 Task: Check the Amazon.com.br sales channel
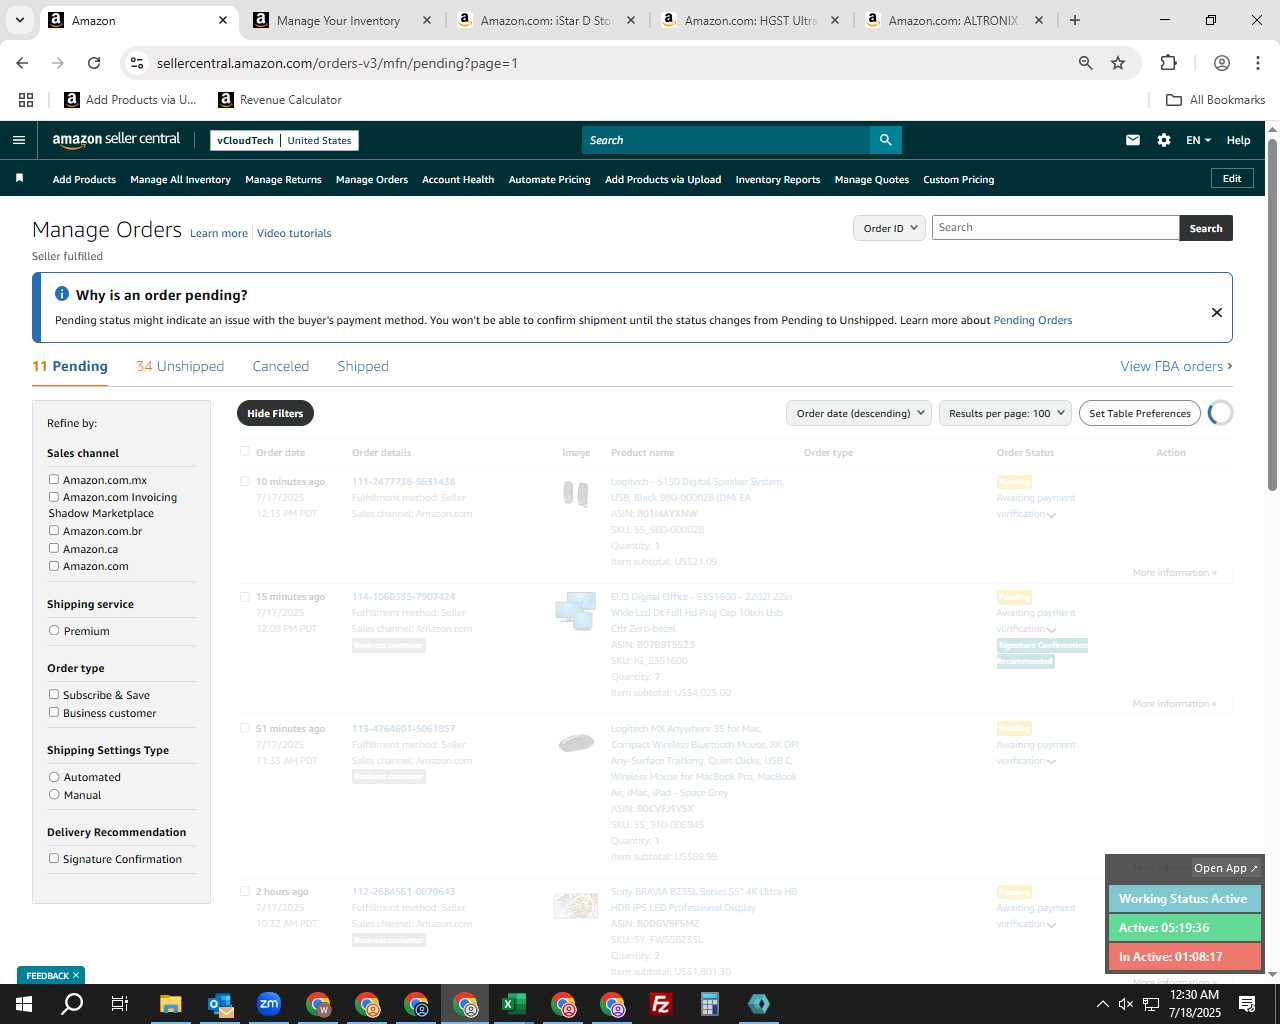54,530
